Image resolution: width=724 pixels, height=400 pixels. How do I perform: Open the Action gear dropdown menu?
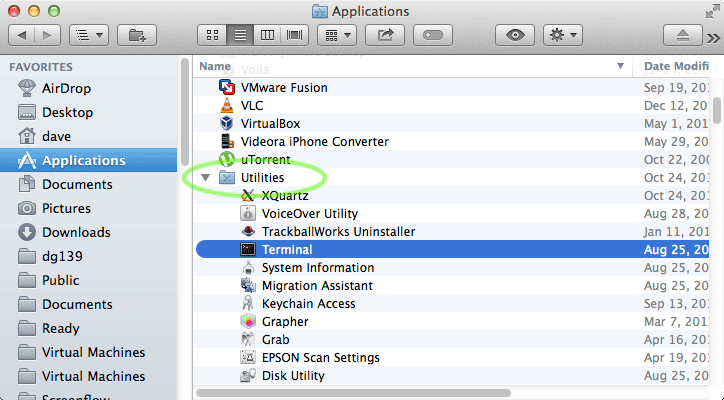coord(563,35)
